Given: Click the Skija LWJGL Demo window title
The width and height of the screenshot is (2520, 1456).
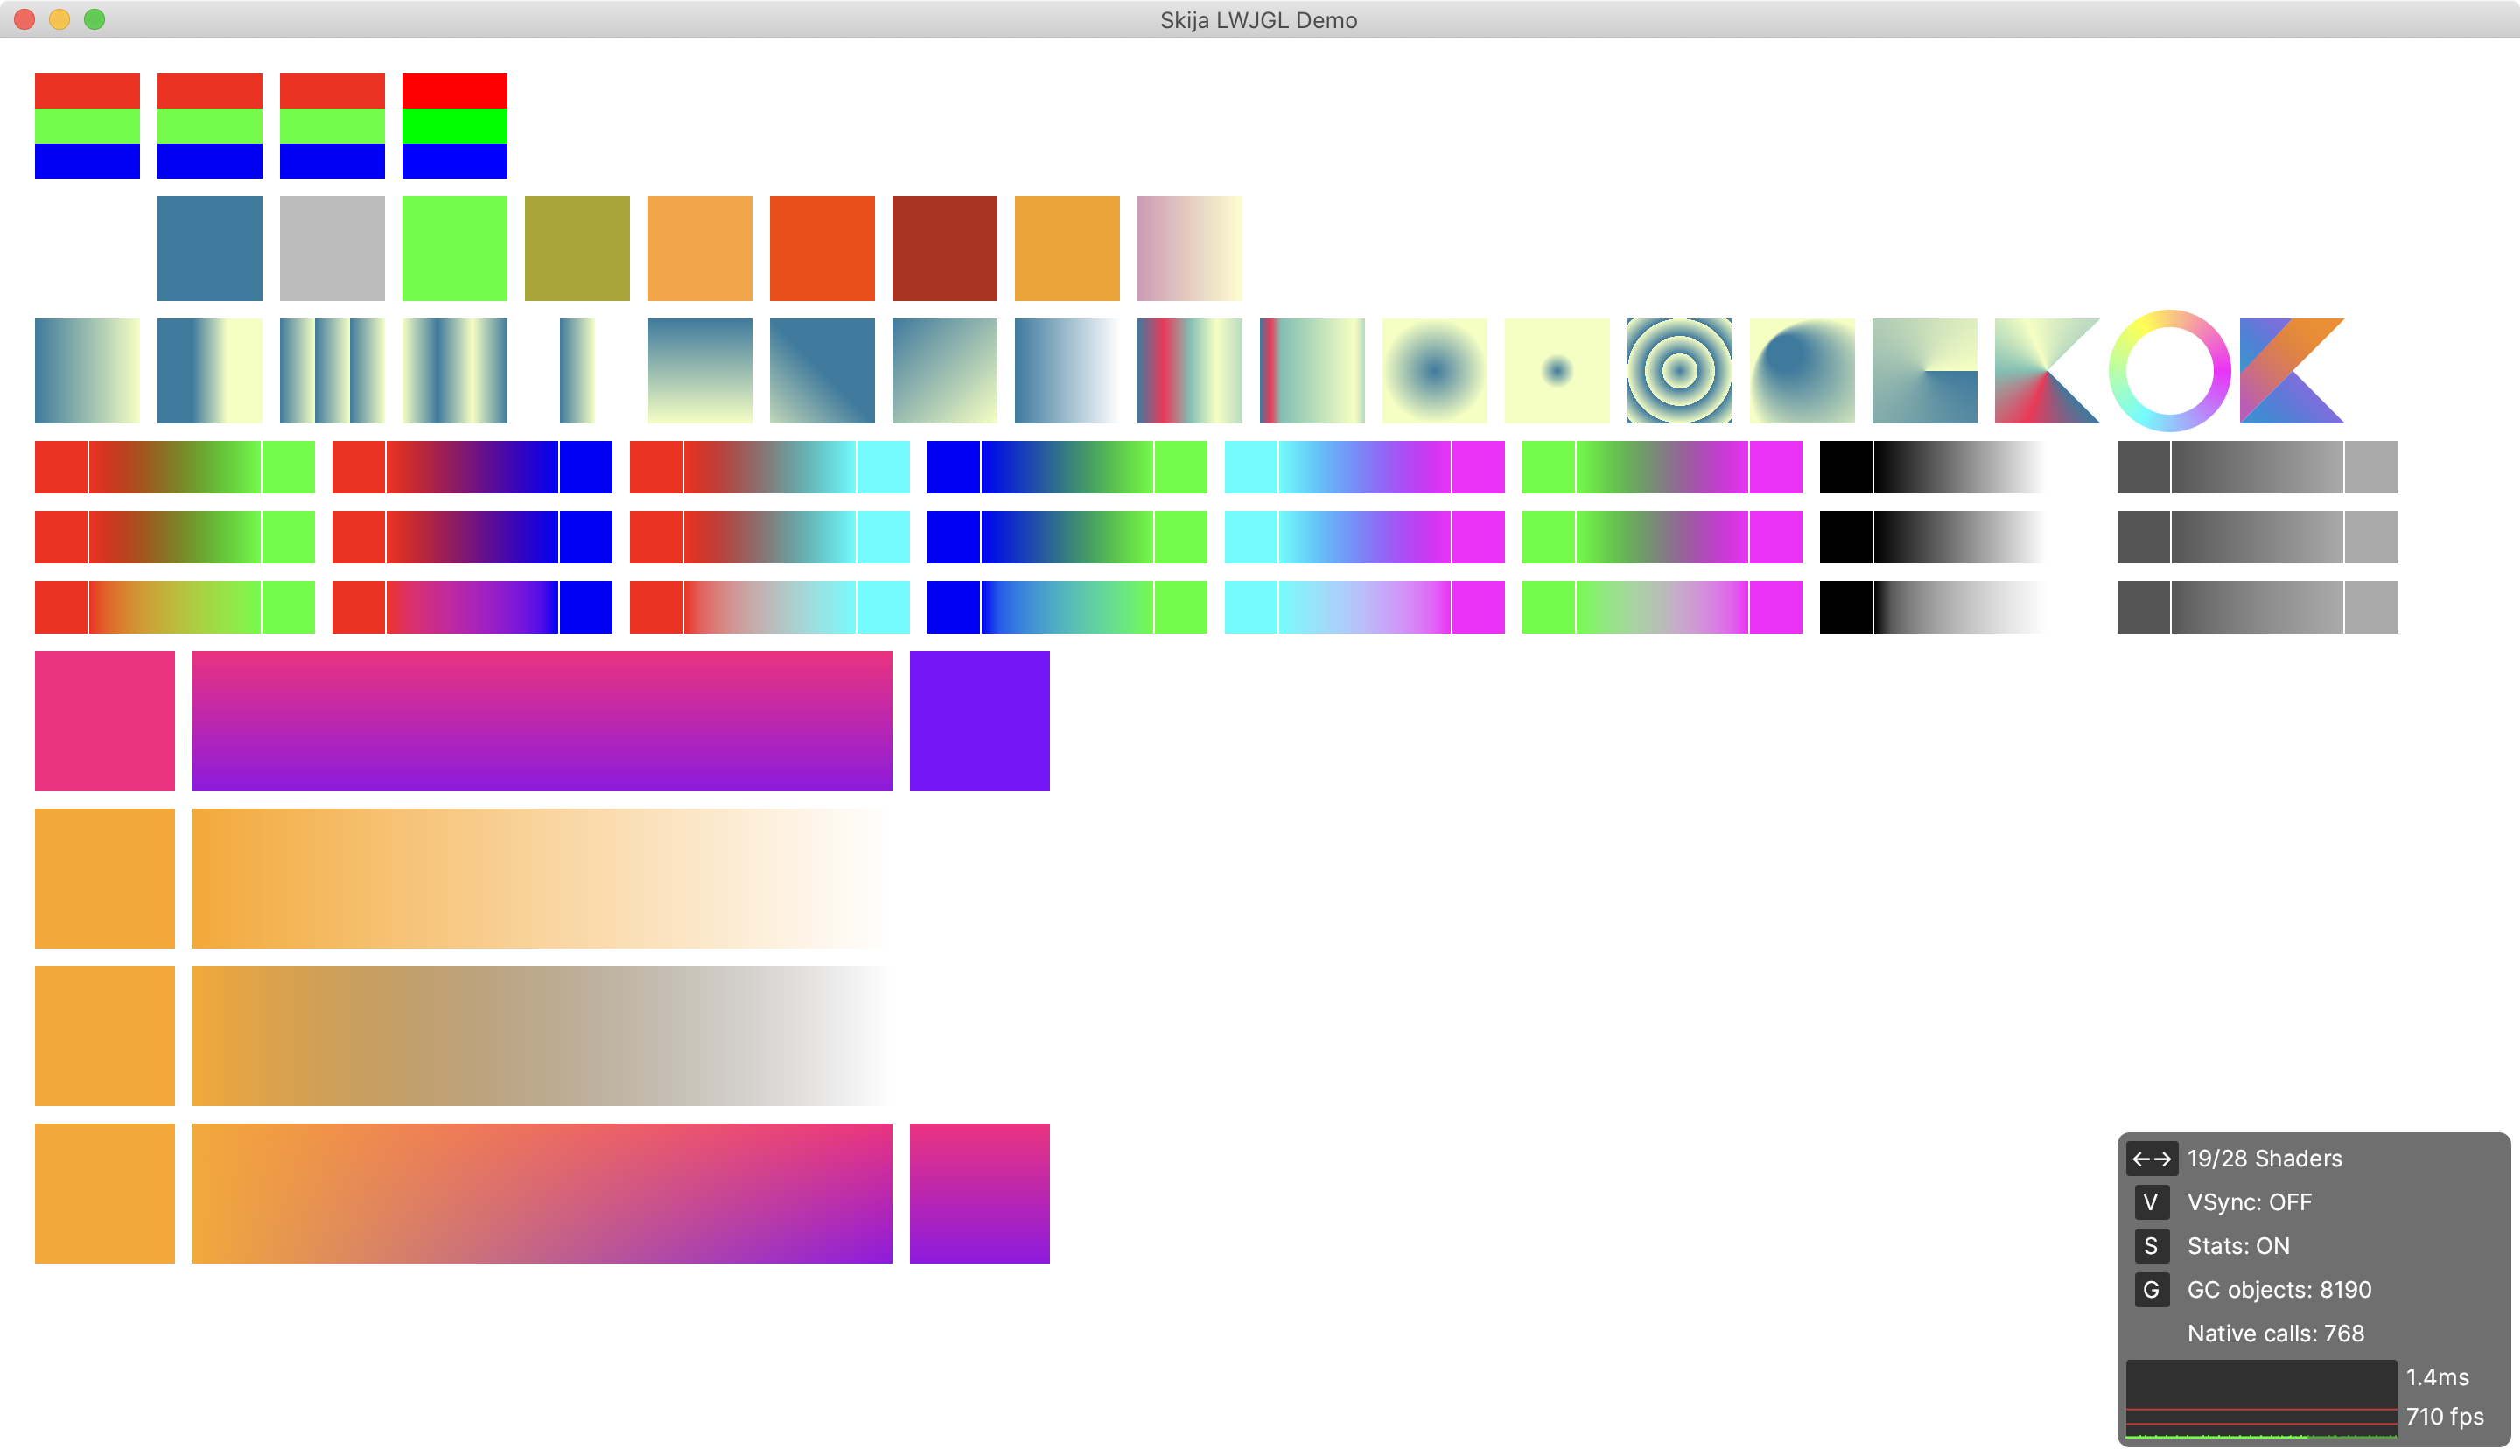Looking at the screenshot, I should coord(1258,20).
